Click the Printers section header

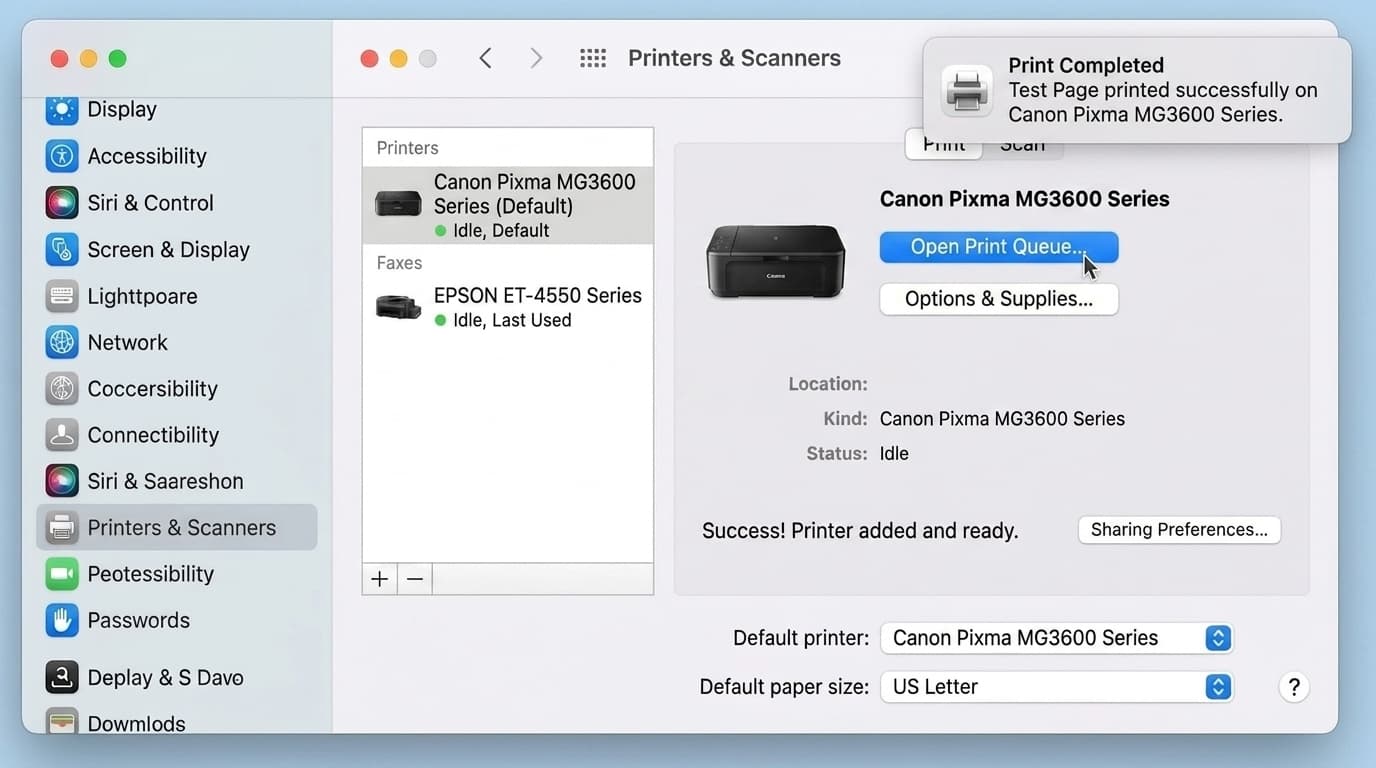pos(407,148)
